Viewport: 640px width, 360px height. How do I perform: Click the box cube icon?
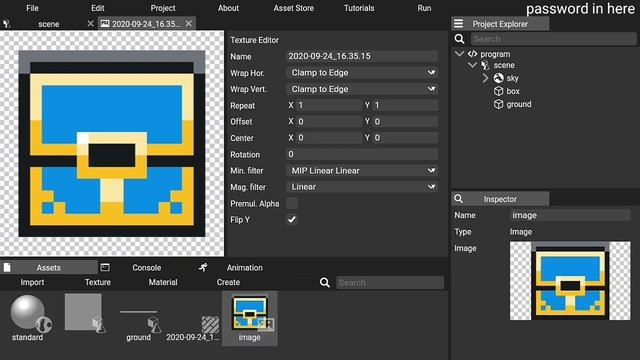pyautogui.click(x=498, y=91)
